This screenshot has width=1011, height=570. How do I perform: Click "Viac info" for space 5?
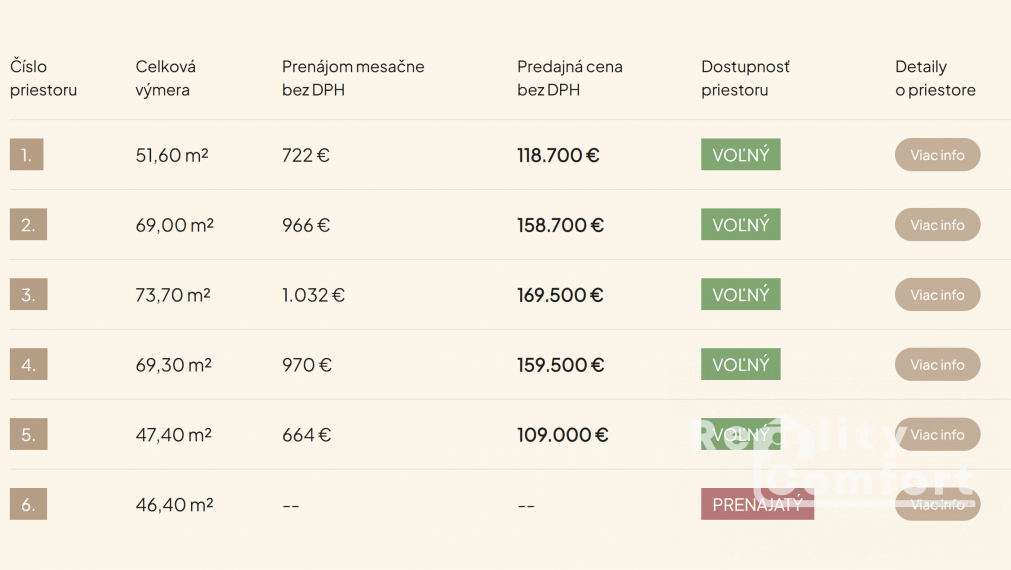point(937,435)
